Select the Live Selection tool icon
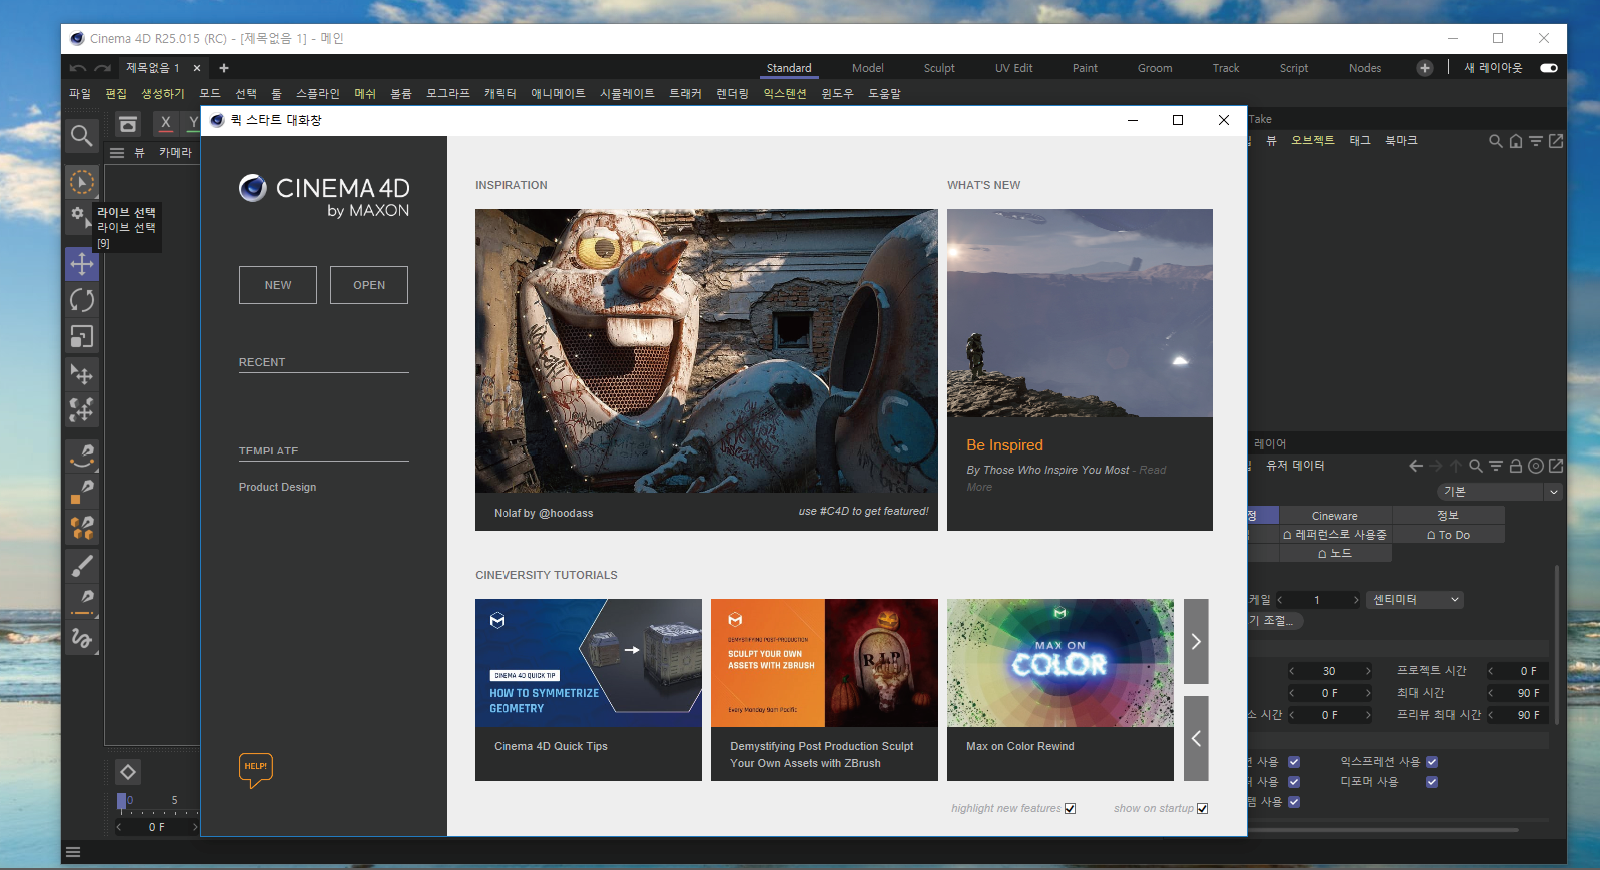1600x870 pixels. 82,182
